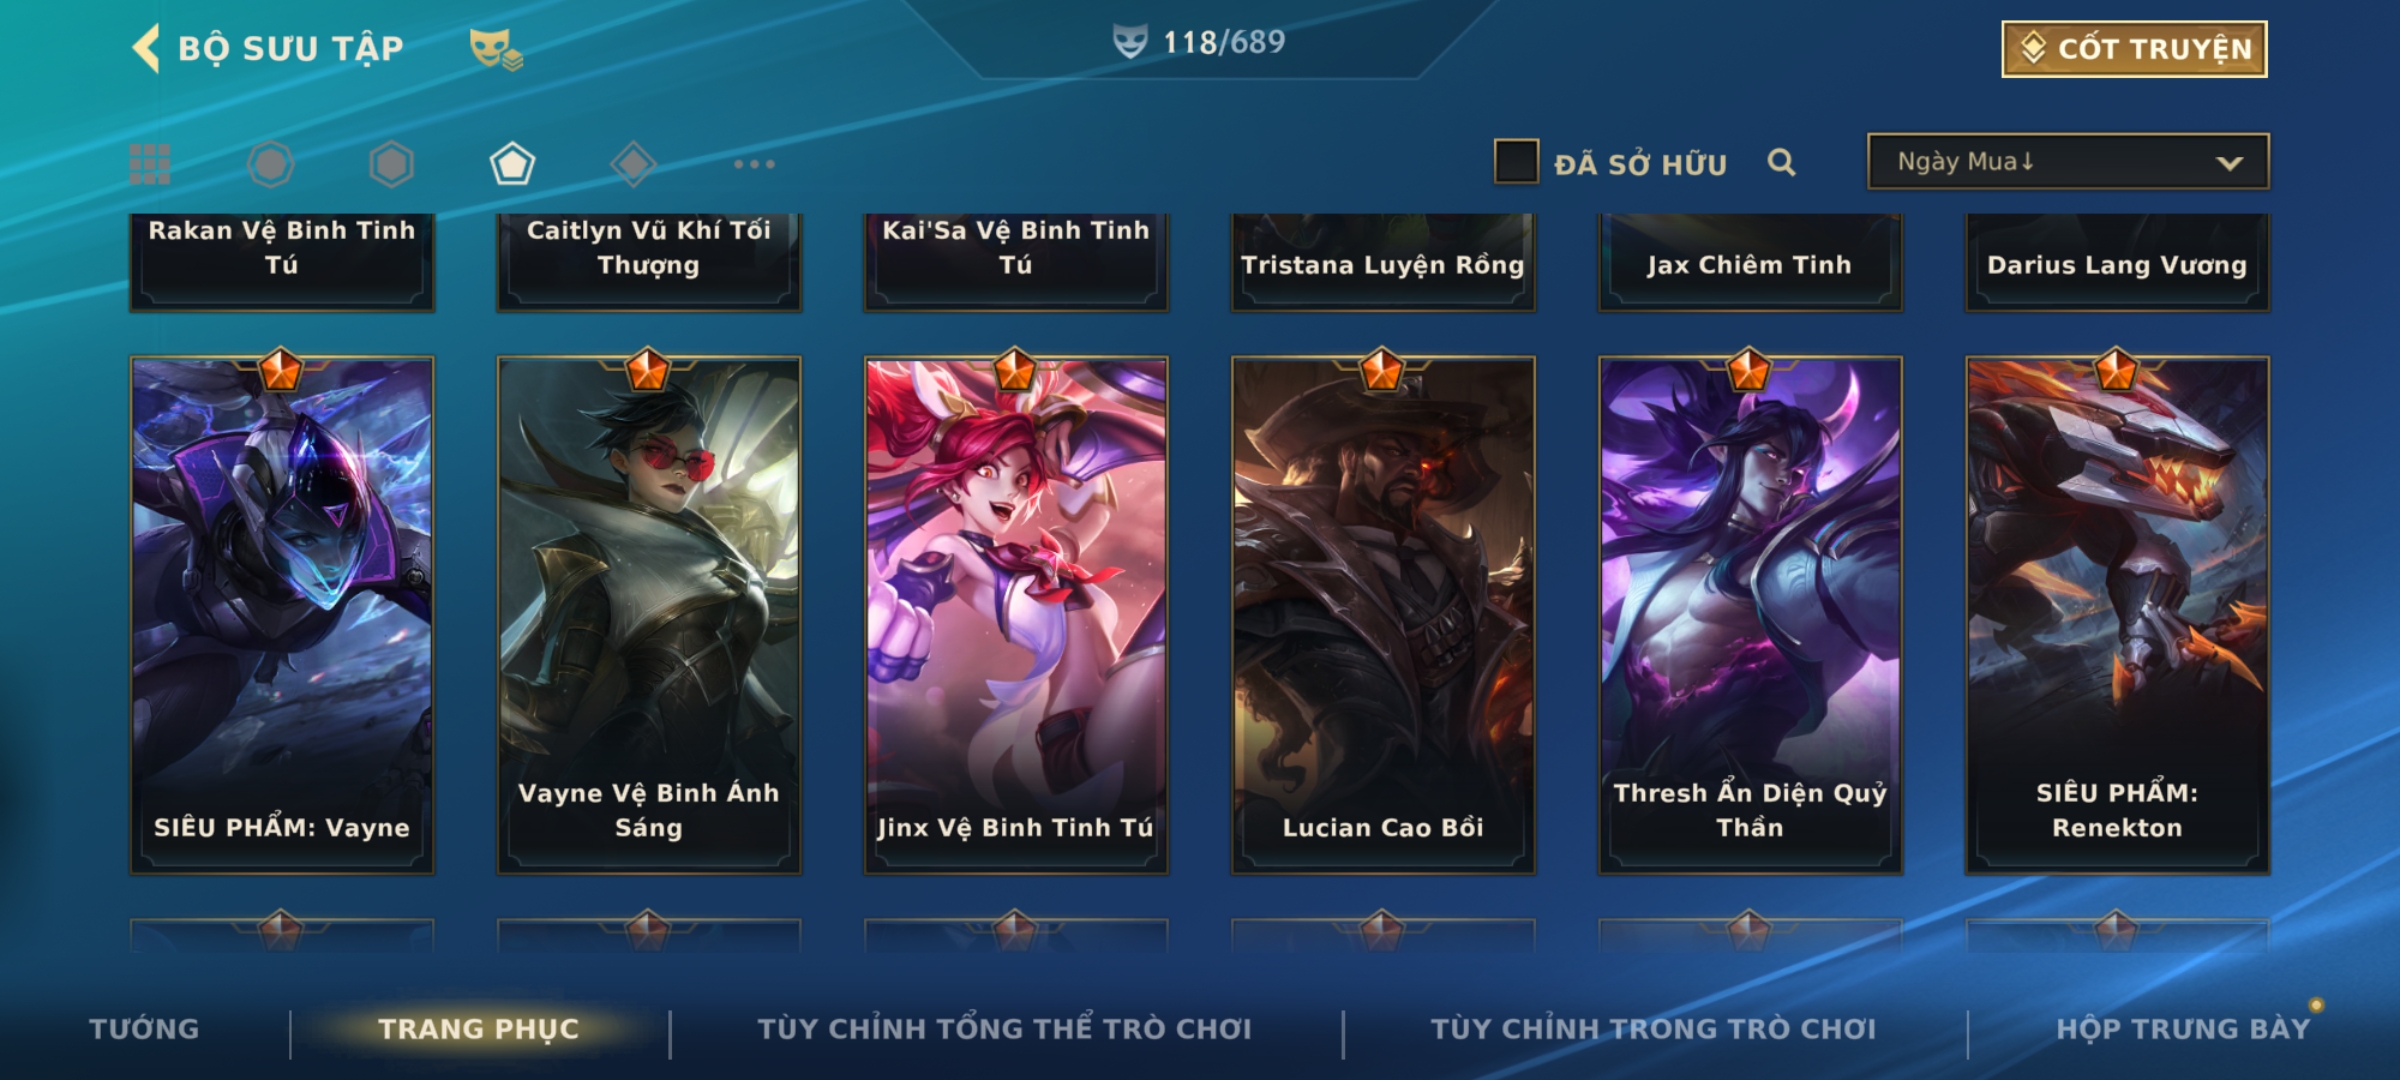Open the Hộp Trưng Bày tab
Image resolution: width=2400 pixels, height=1080 pixels.
2183,1028
